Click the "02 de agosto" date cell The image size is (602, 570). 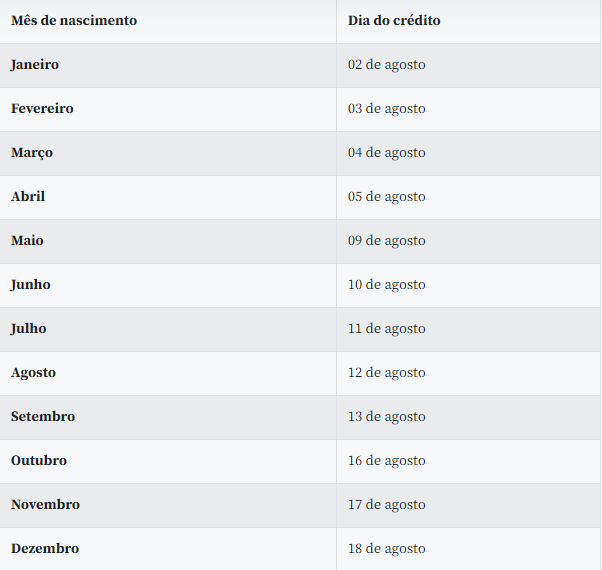coord(386,65)
